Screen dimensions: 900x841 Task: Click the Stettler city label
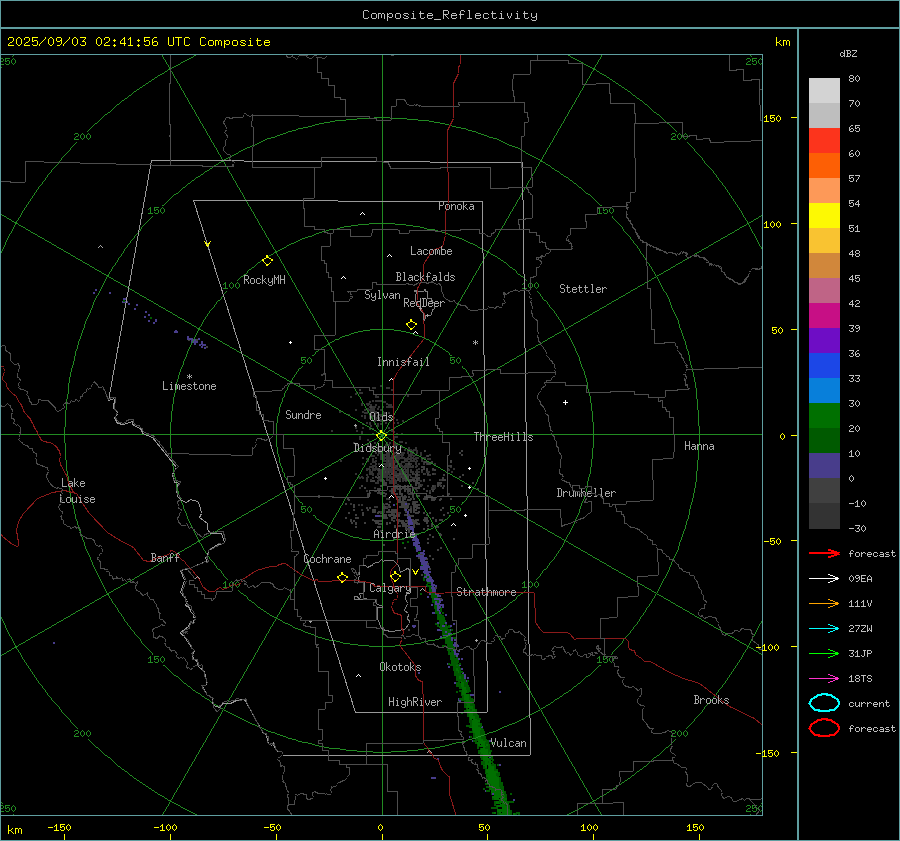tap(583, 289)
